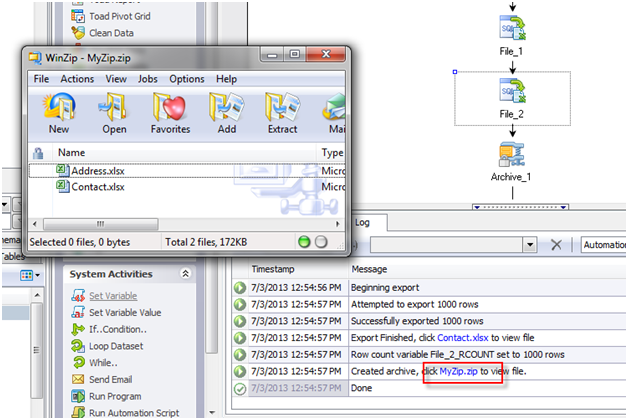628x420 pixels.
Task: Click the Add files icon in WinZip
Action: point(226,106)
